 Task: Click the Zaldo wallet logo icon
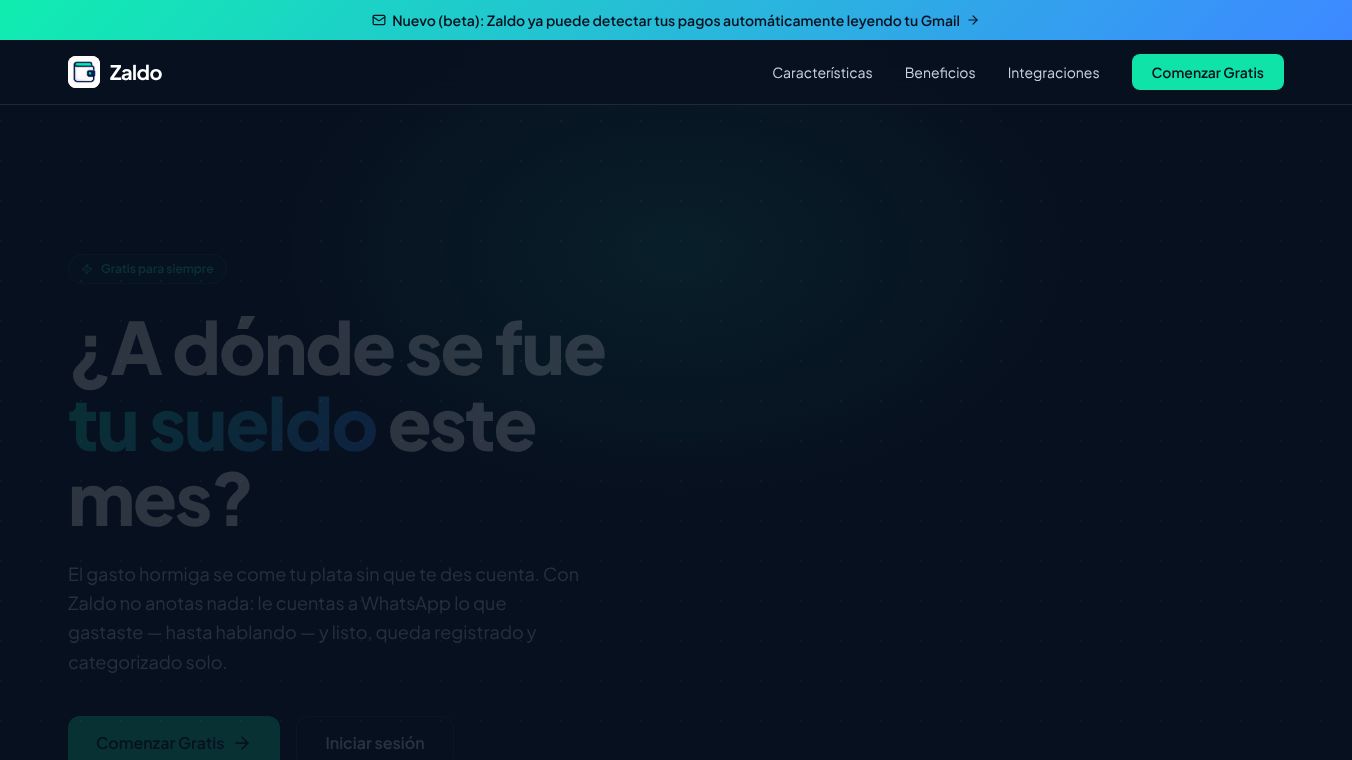pyautogui.click(x=84, y=72)
